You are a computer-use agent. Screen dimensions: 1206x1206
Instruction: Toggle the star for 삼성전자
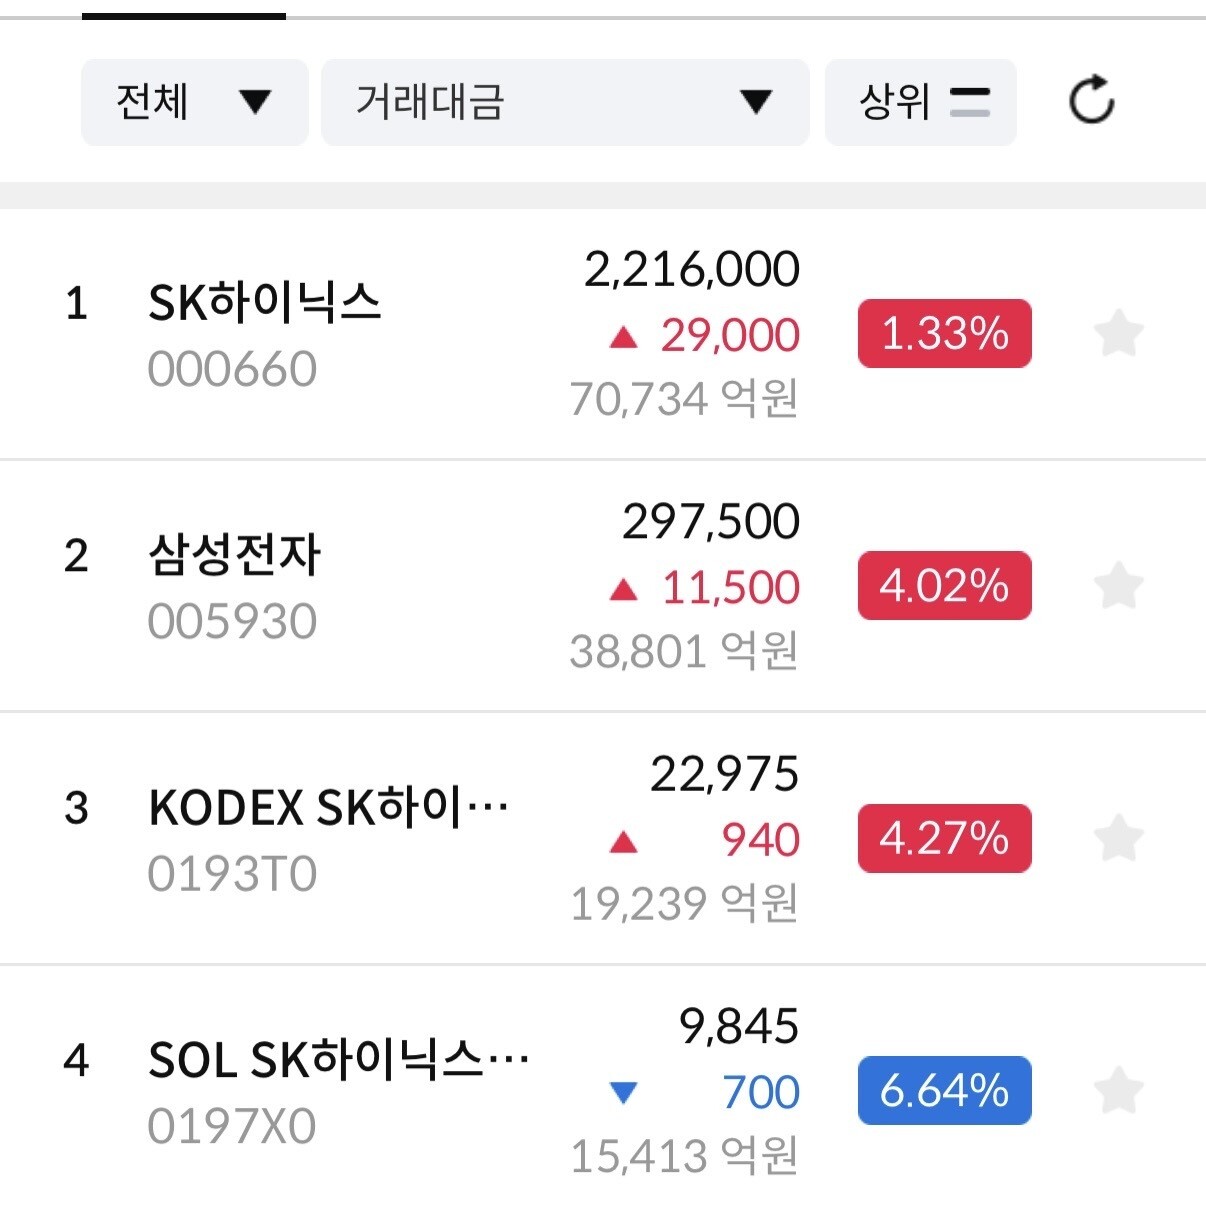pyautogui.click(x=1118, y=585)
